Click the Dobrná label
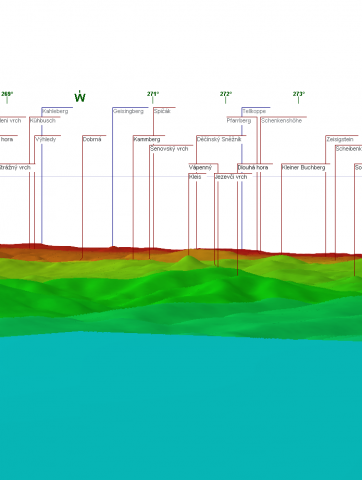 point(92,139)
